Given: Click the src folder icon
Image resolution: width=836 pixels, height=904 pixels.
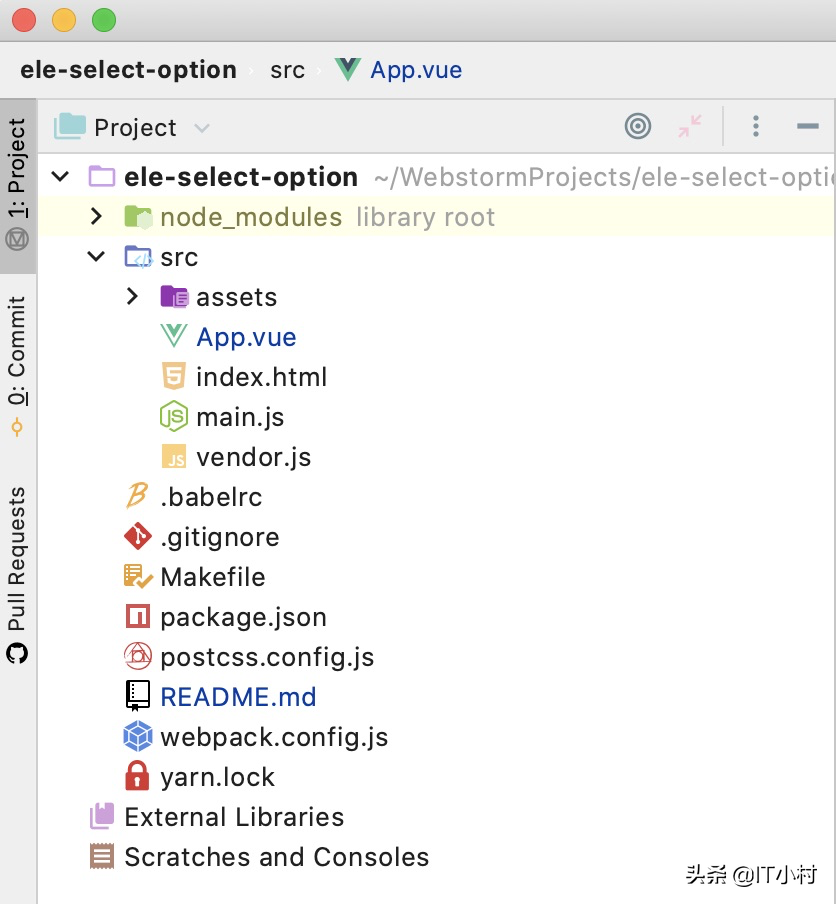Looking at the screenshot, I should click(x=138, y=257).
